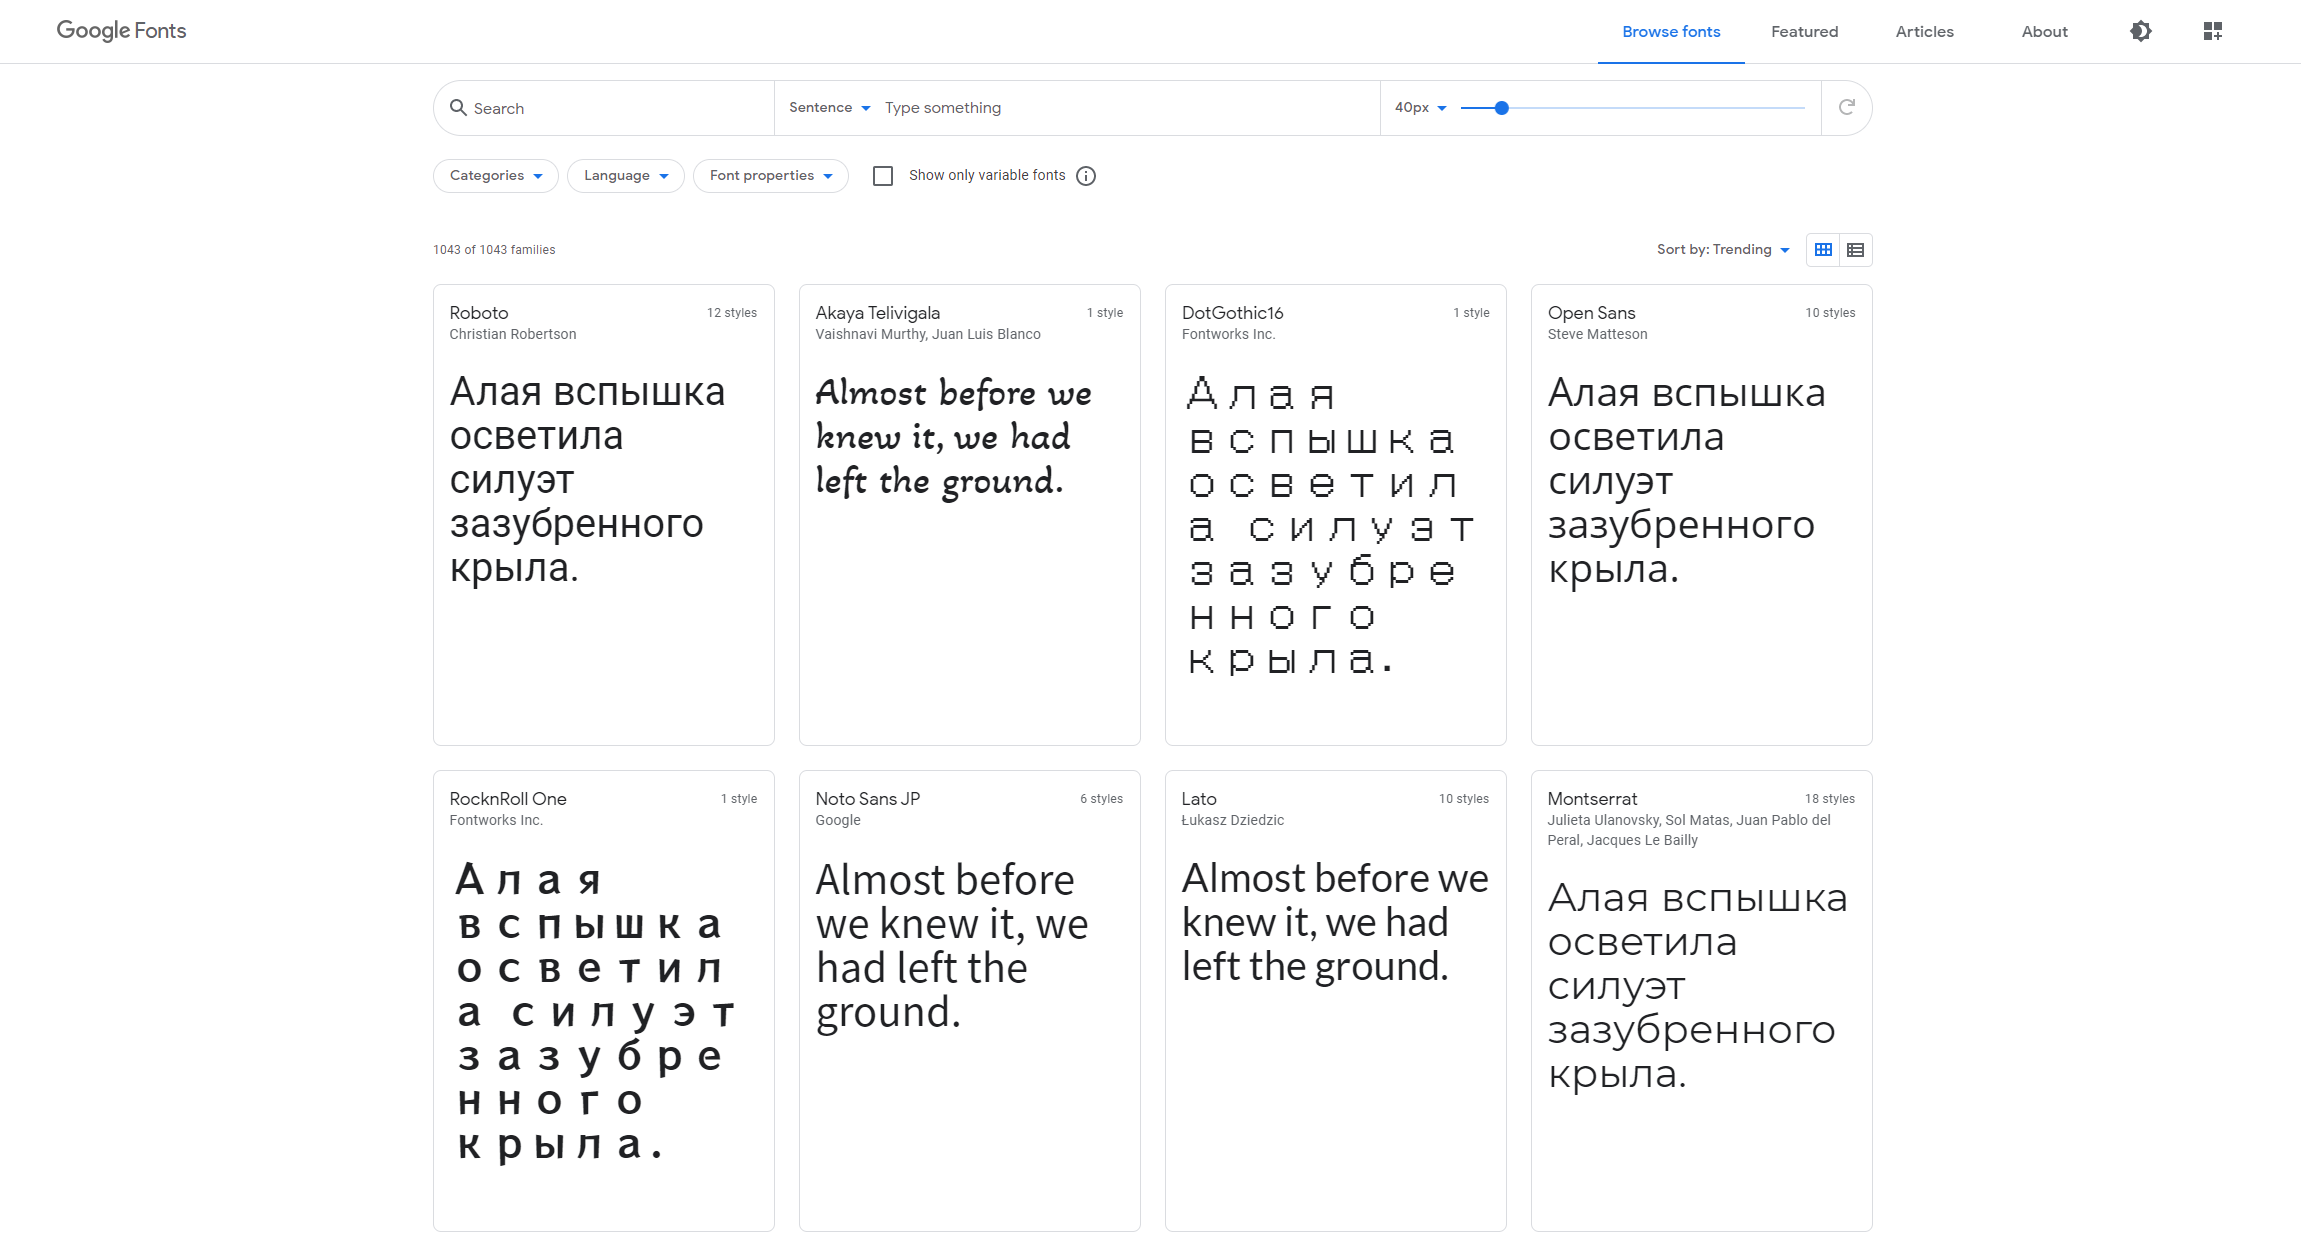Check the Show only variable fonts option
Viewport: 2301px width, 1233px height.
[x=883, y=175]
